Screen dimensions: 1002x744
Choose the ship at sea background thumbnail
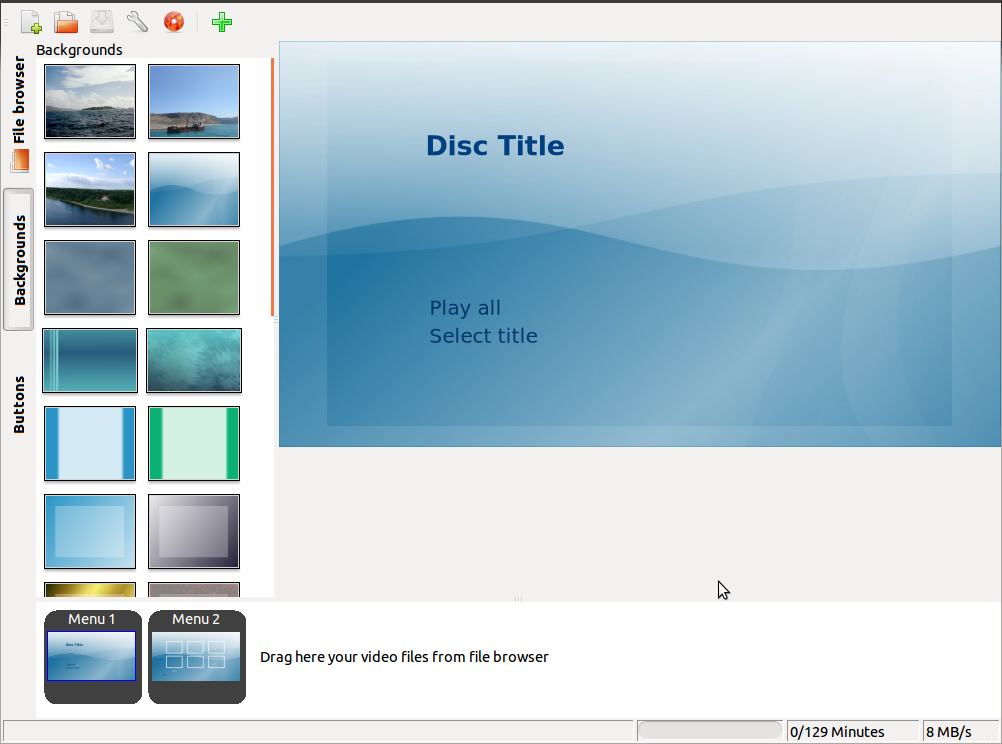194,101
